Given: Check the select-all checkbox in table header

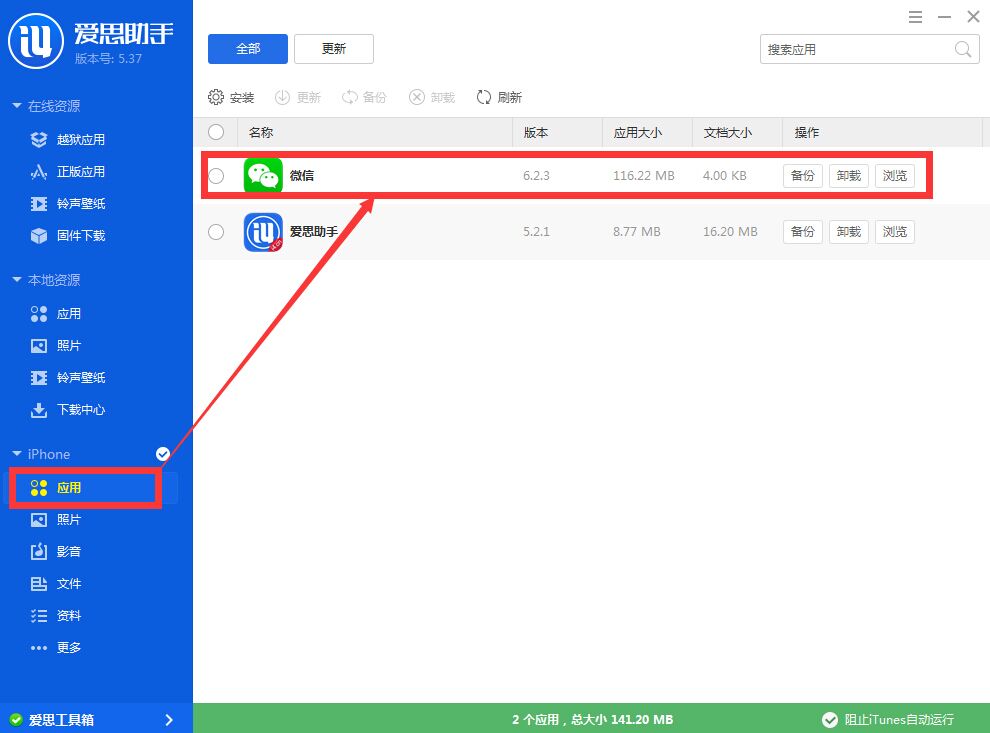Looking at the screenshot, I should [x=216, y=131].
